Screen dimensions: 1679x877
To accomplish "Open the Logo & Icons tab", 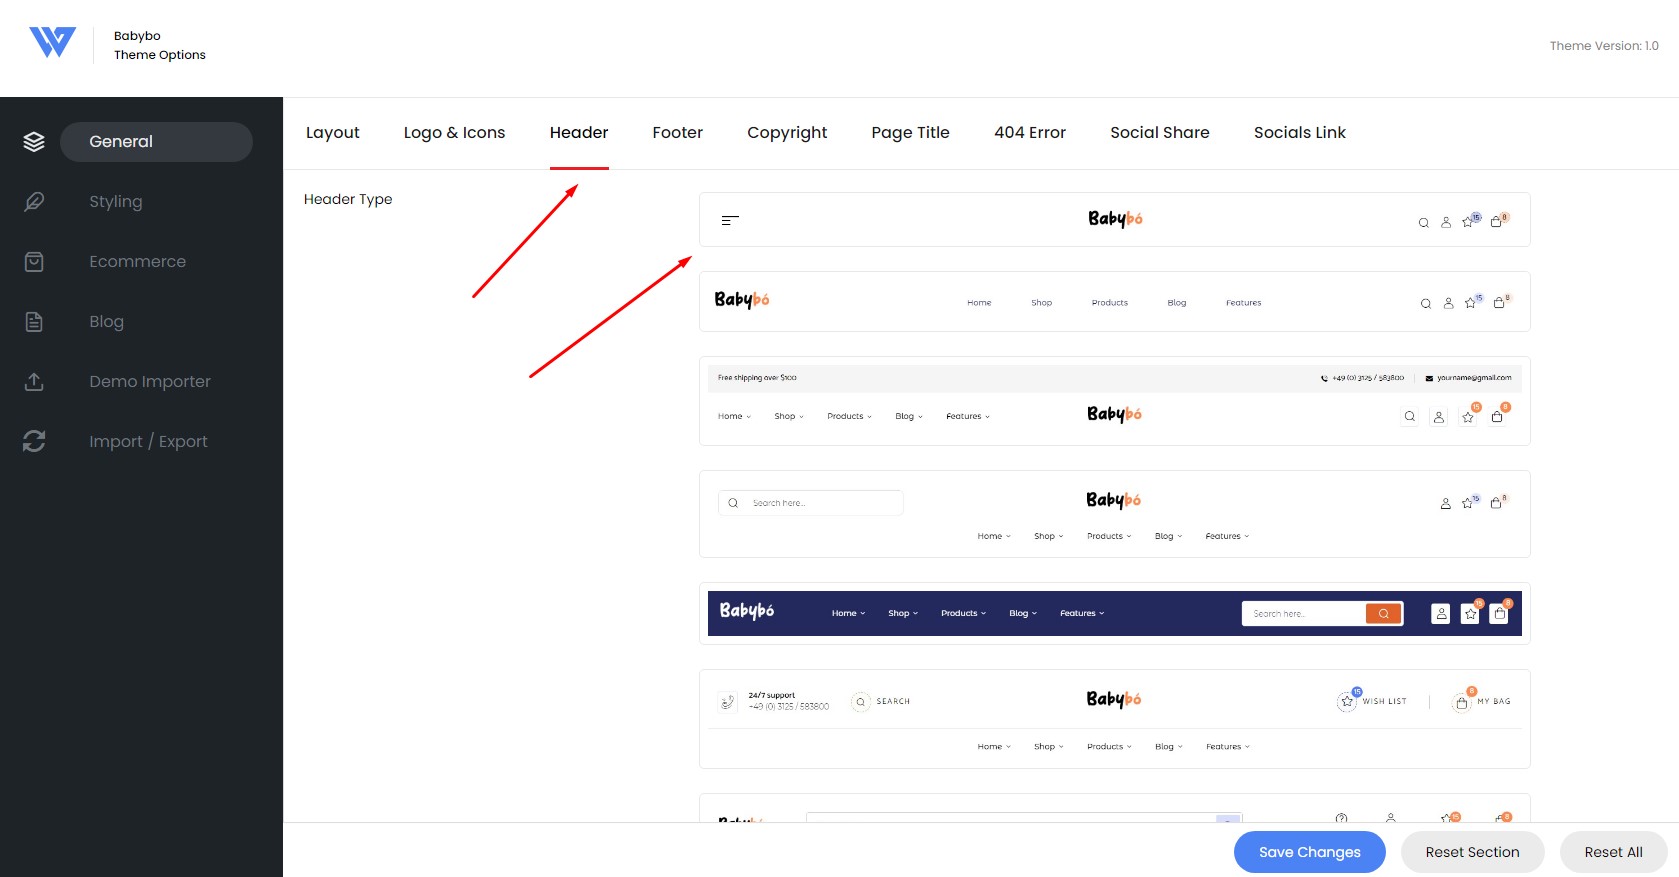I will pyautogui.click(x=454, y=133).
